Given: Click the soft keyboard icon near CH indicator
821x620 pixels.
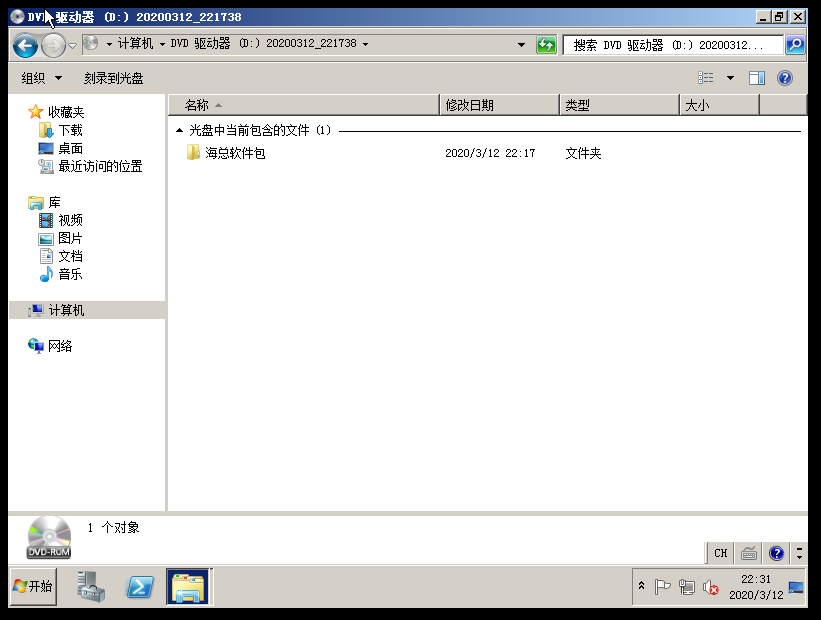Looking at the screenshot, I should [x=749, y=553].
